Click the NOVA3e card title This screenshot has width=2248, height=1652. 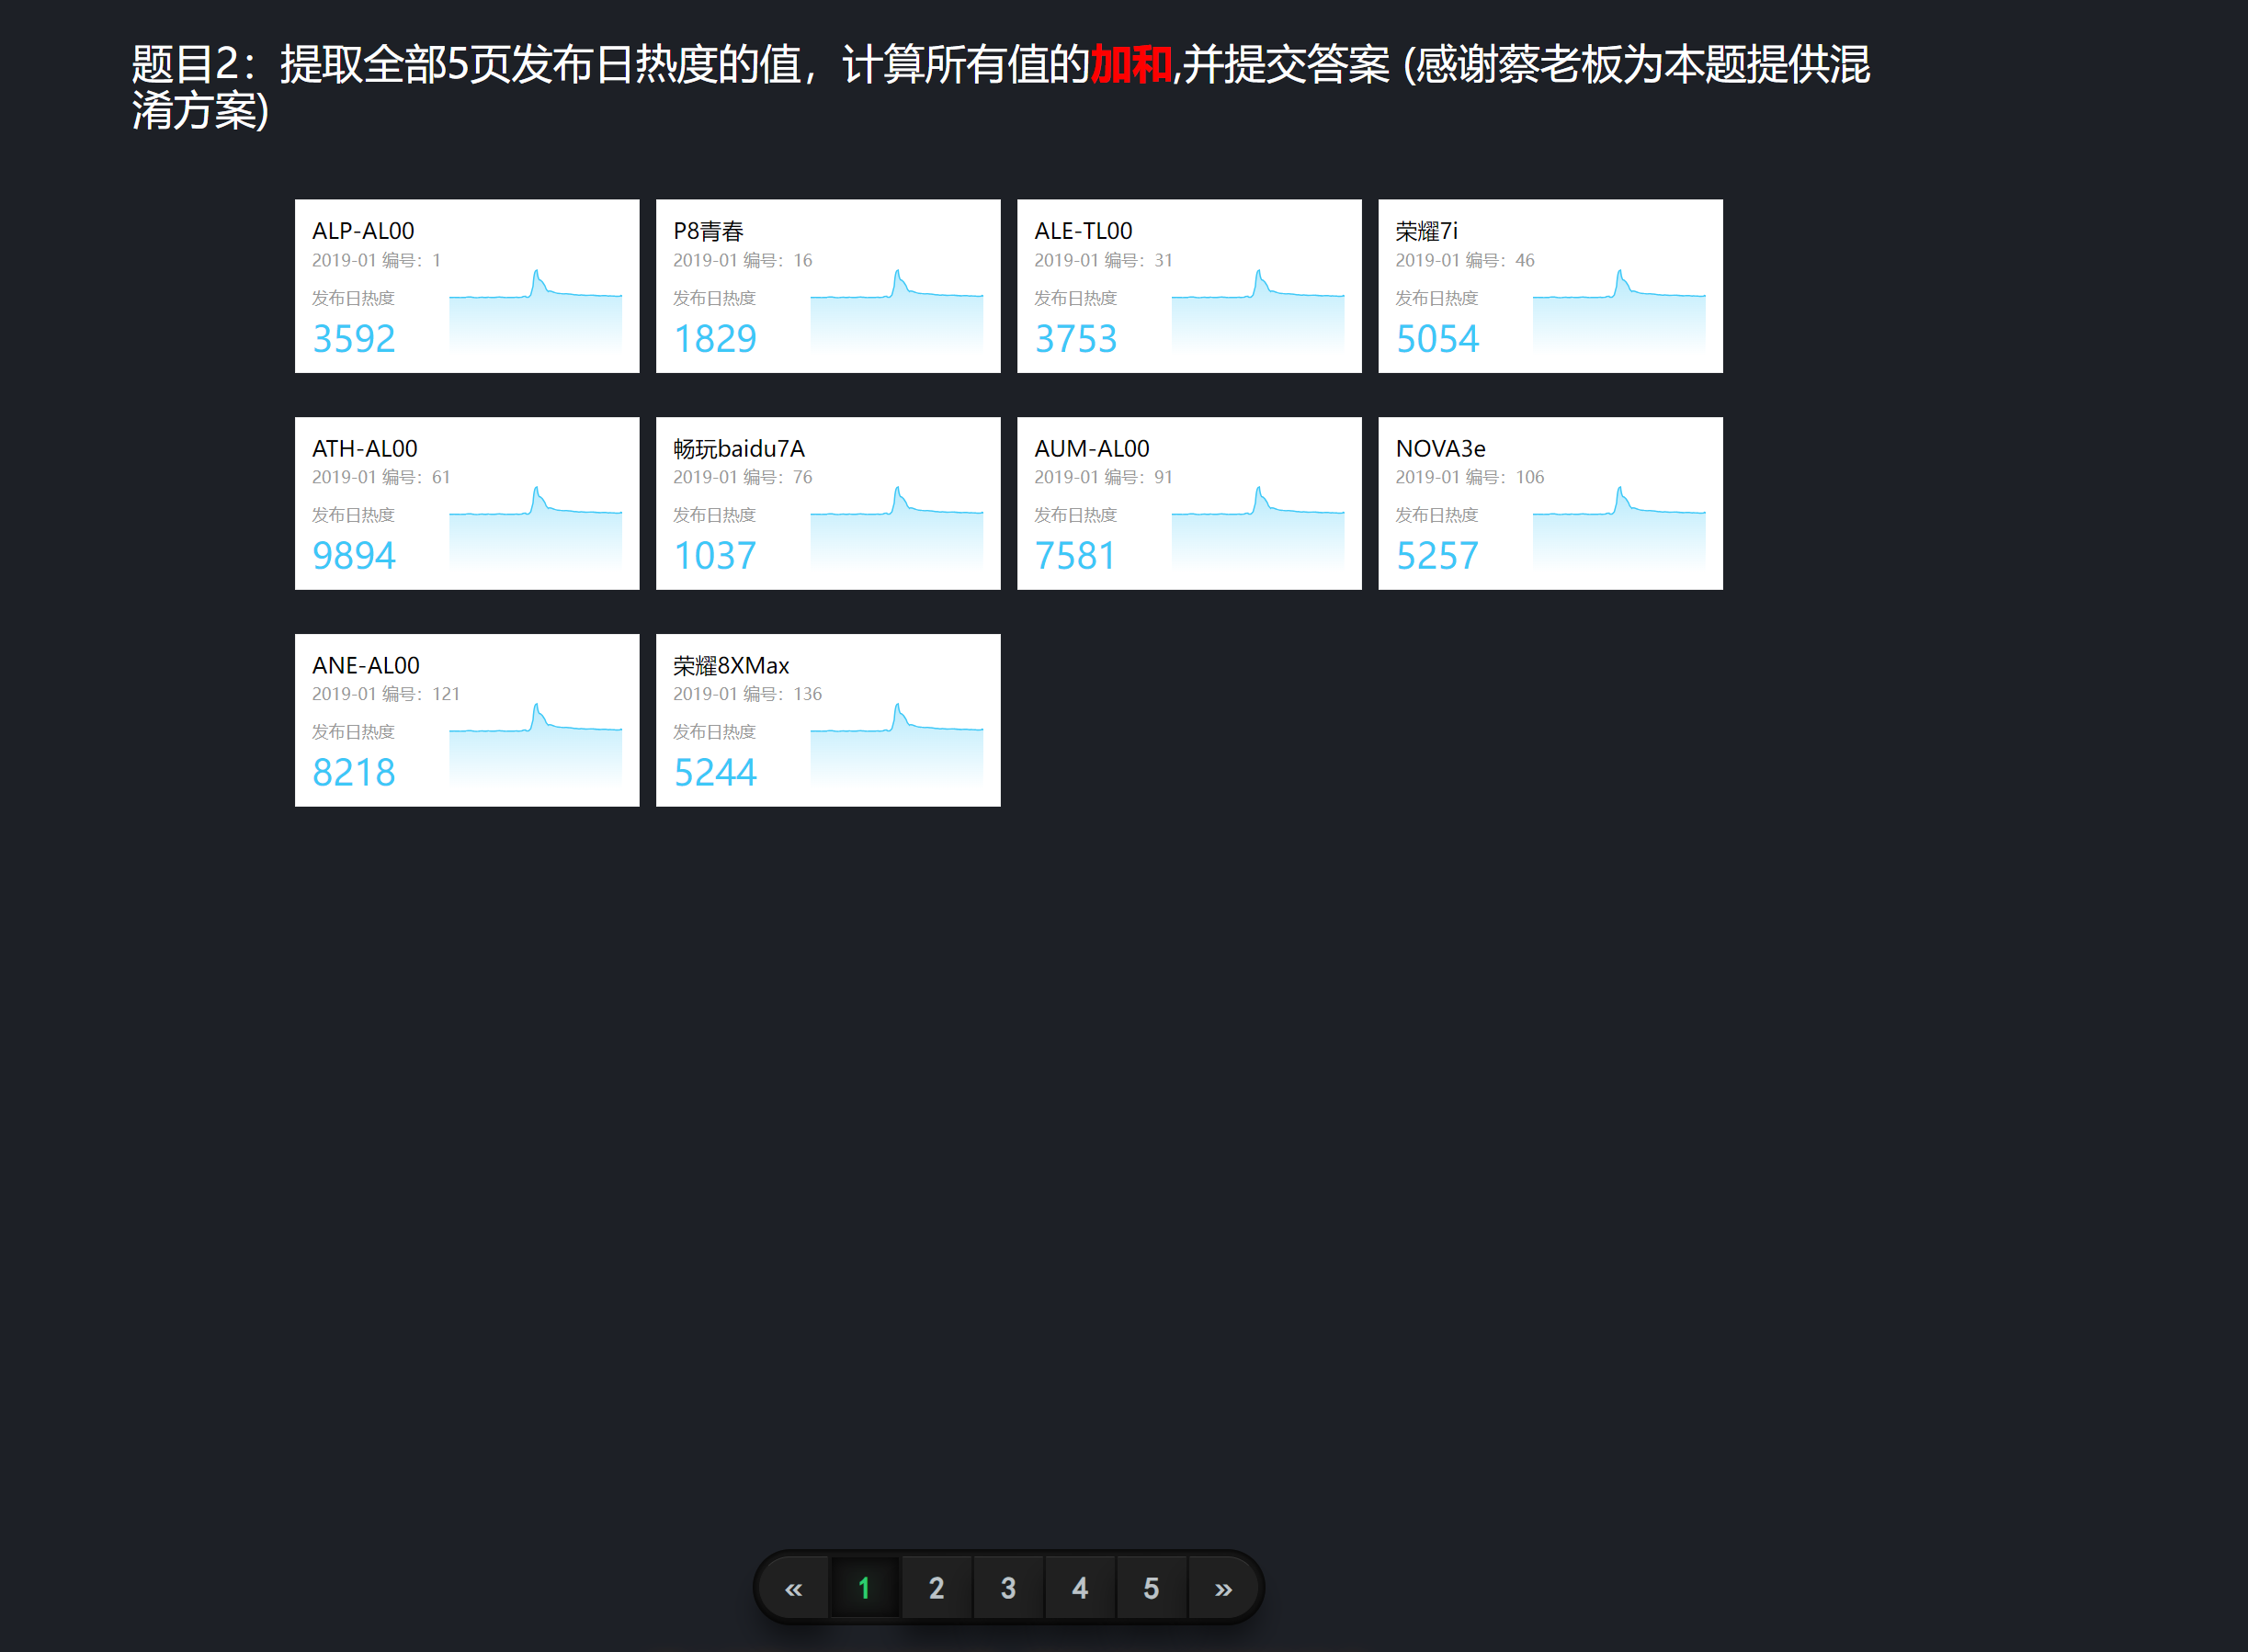[x=1440, y=449]
